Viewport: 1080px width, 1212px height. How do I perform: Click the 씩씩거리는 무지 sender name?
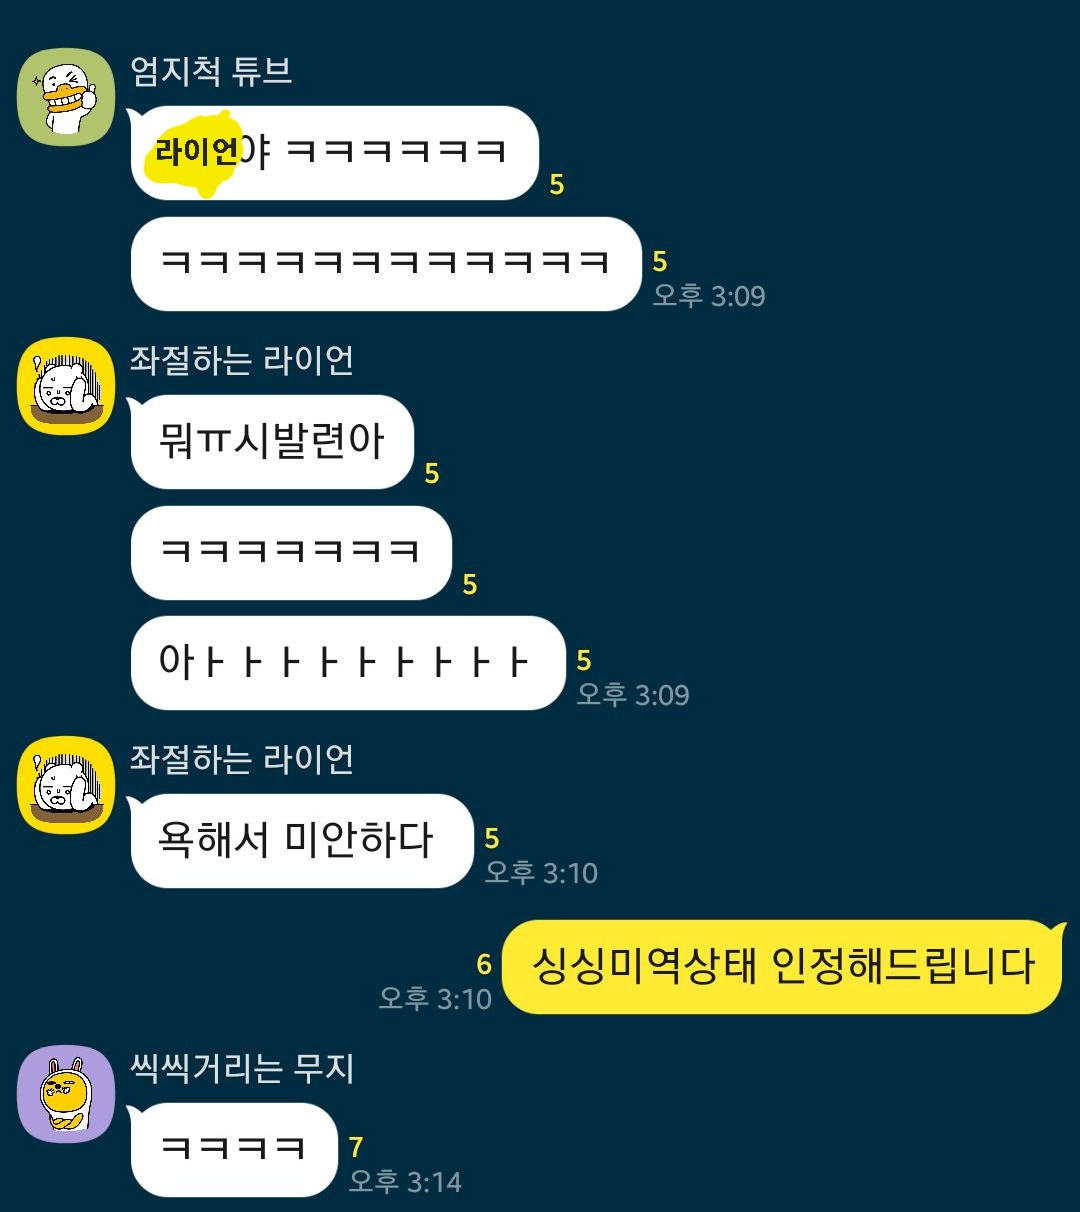[x=242, y=1069]
